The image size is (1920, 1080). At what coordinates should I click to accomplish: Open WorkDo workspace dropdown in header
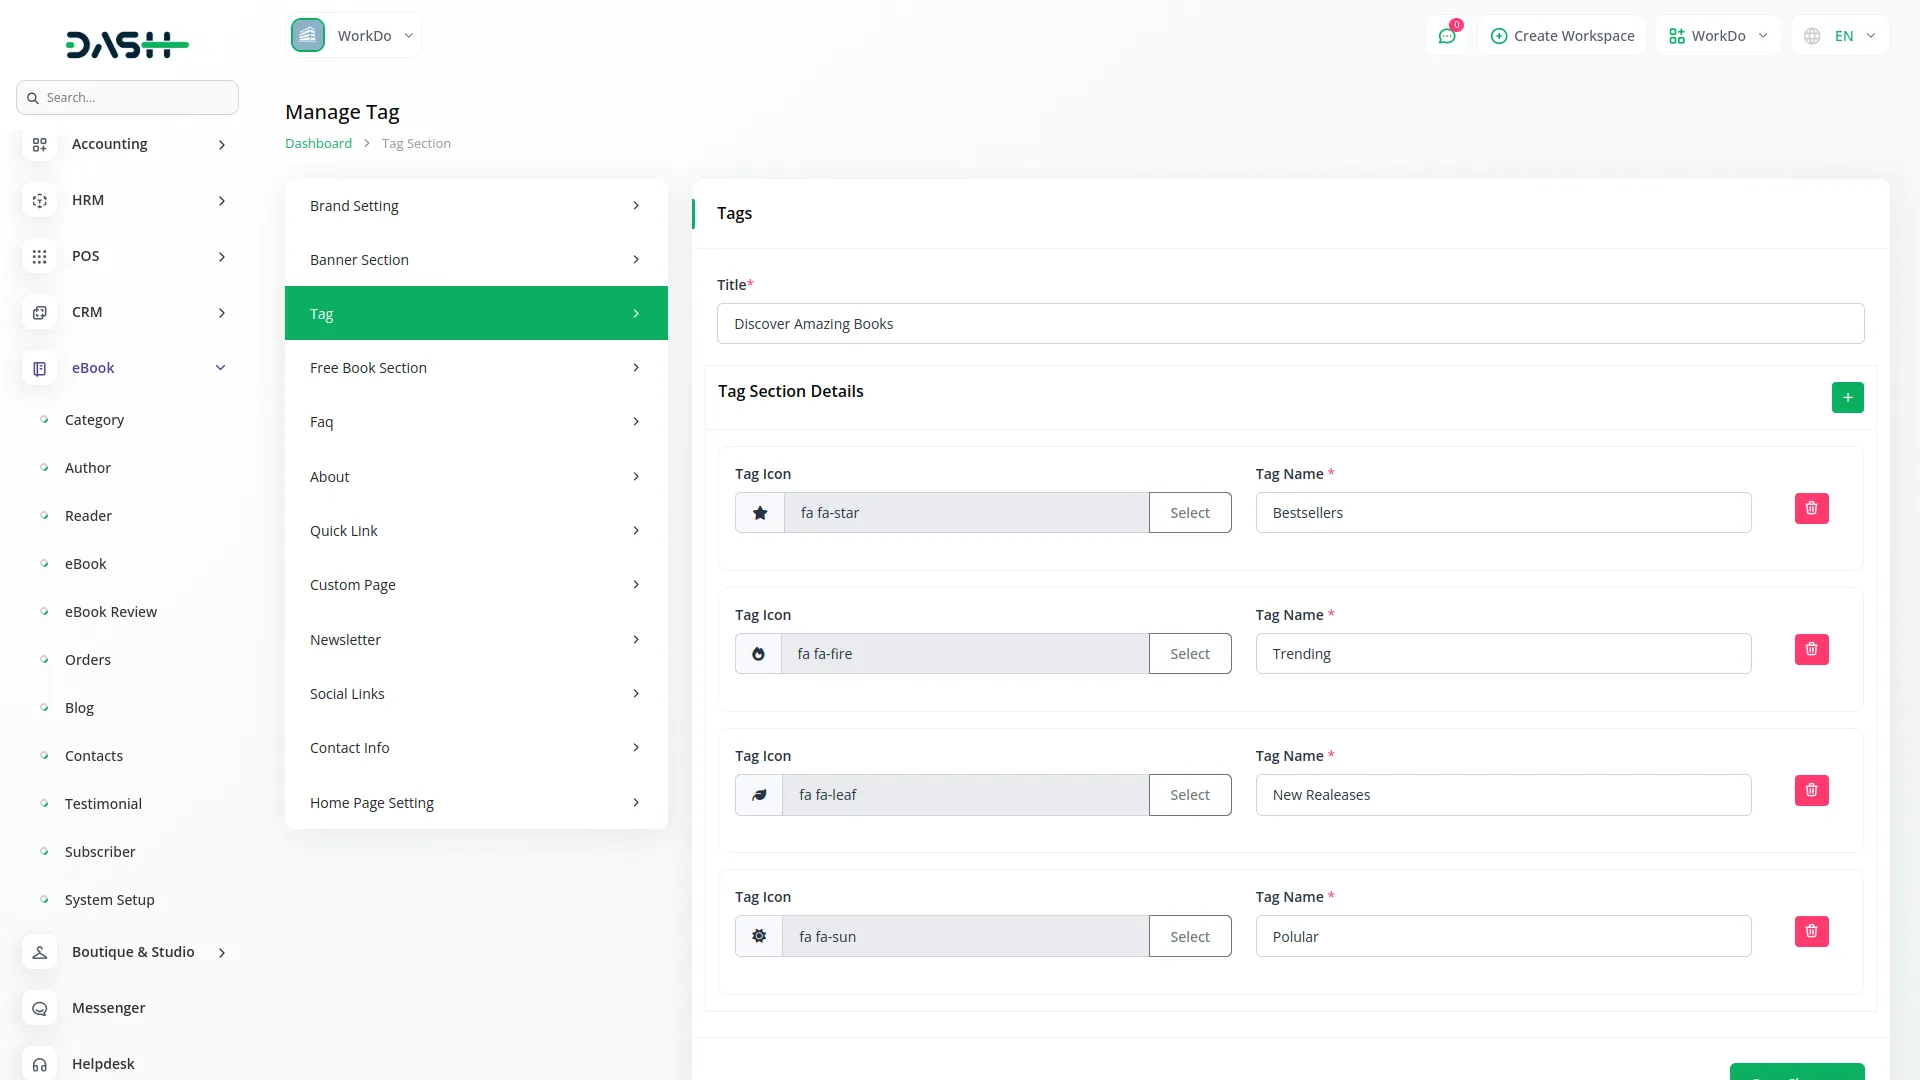[x=1718, y=36]
